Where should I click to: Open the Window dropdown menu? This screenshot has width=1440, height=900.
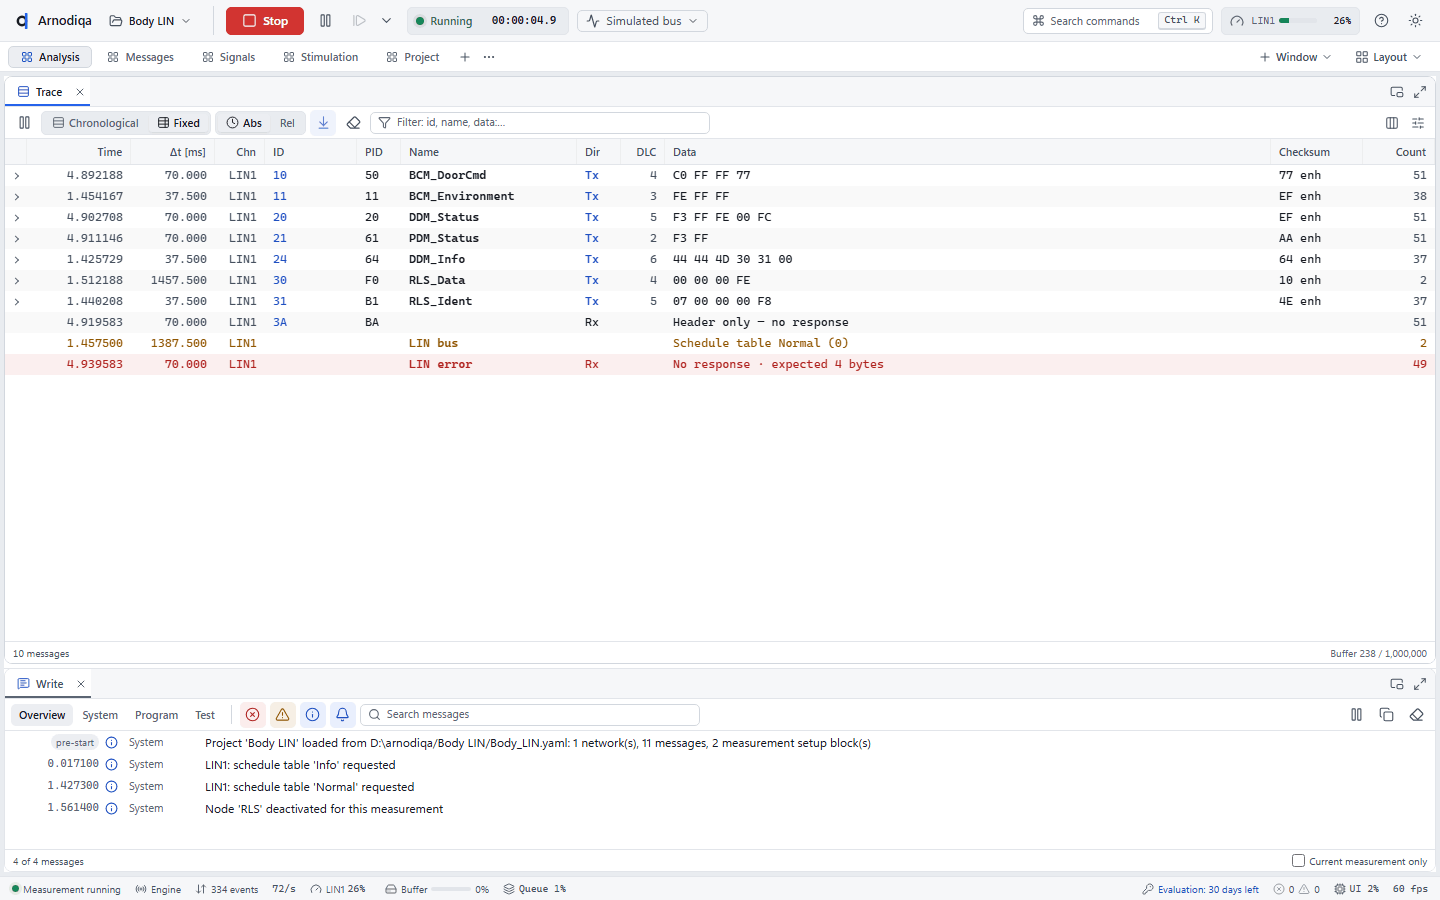pos(1295,57)
